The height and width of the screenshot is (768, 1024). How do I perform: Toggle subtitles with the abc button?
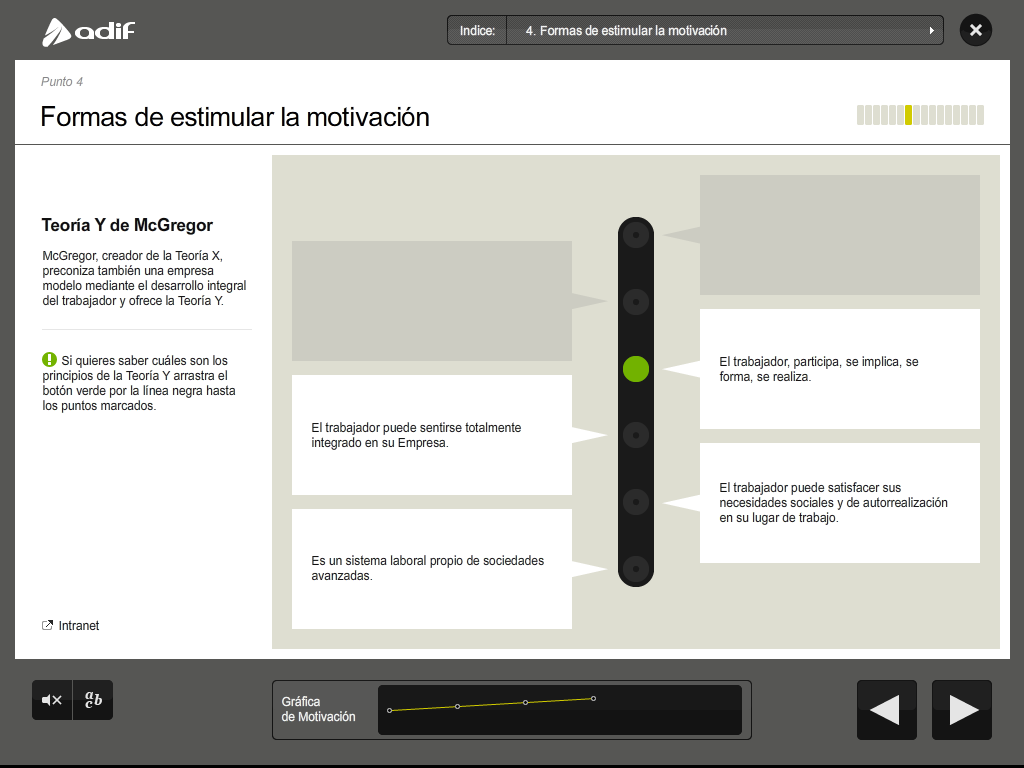pos(93,700)
